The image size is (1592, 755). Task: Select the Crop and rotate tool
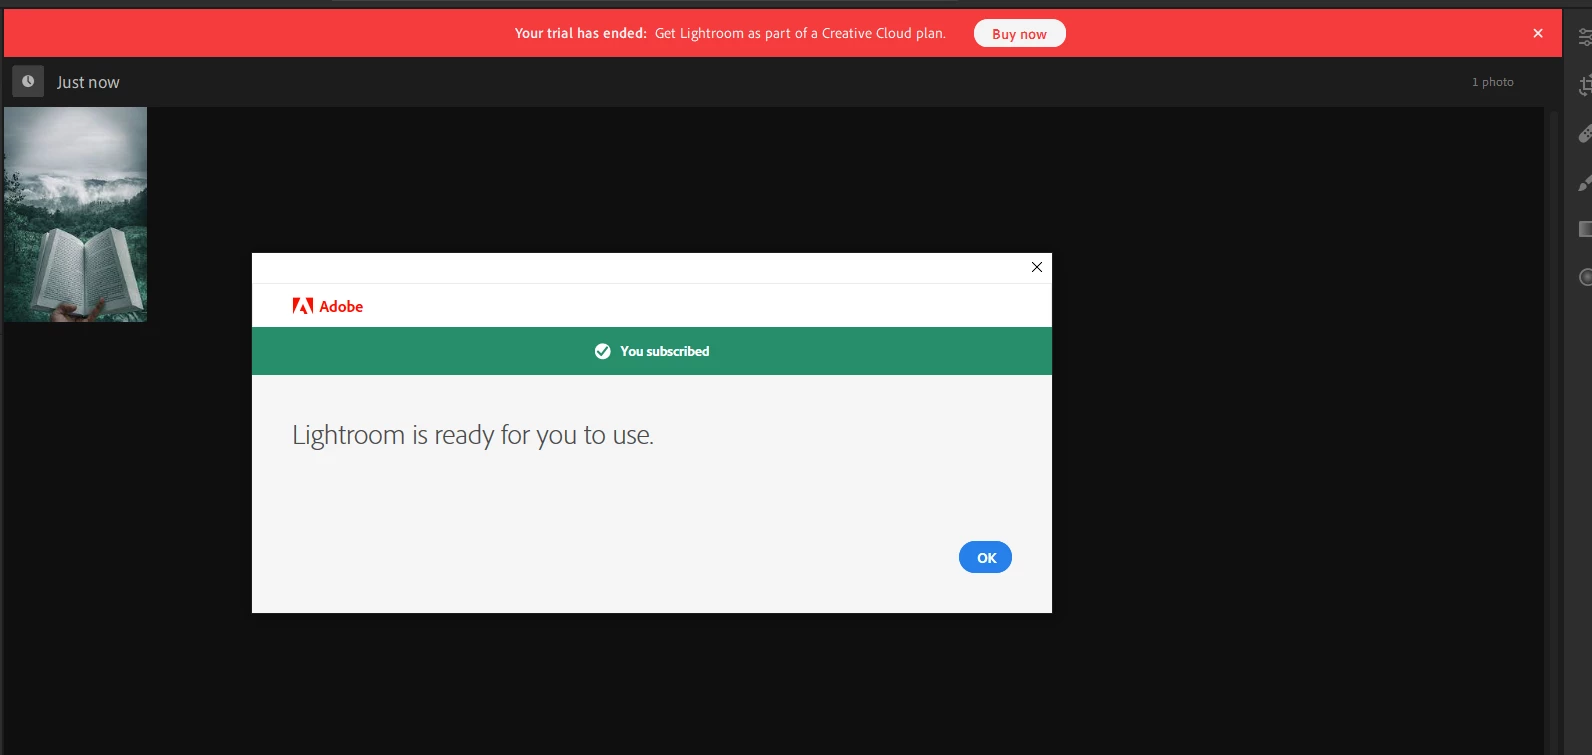tap(1584, 86)
